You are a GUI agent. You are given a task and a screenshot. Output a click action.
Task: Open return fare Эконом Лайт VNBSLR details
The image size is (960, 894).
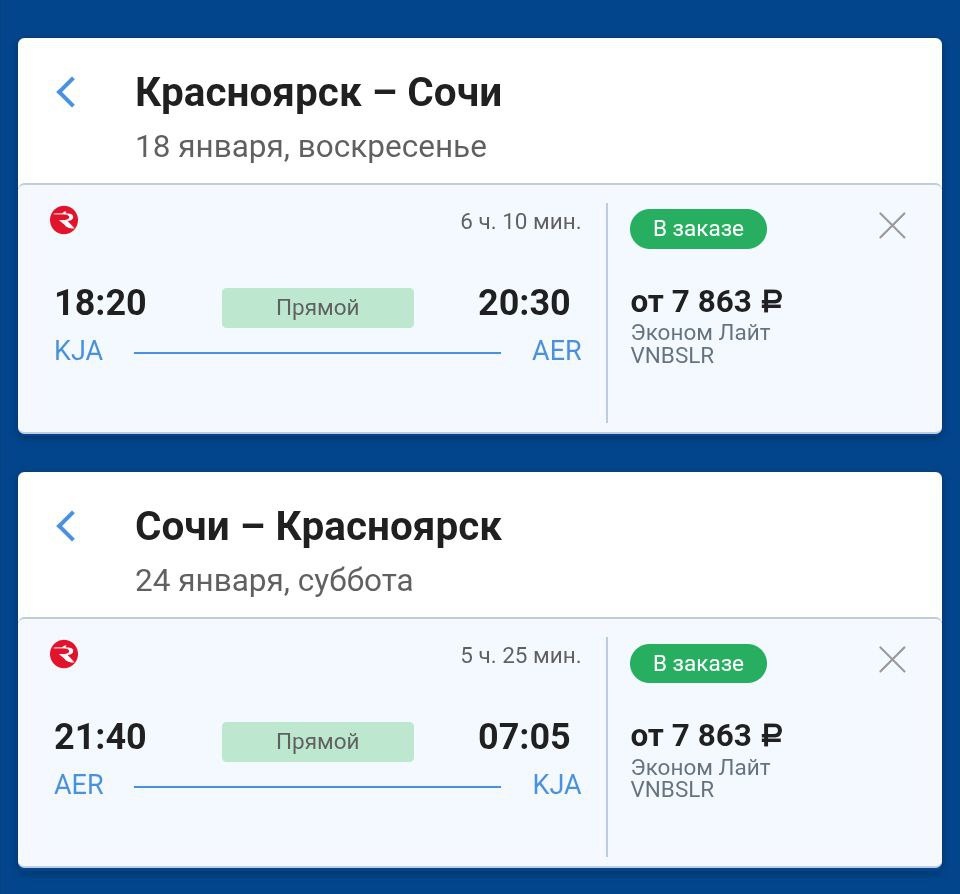pyautogui.click(x=700, y=778)
